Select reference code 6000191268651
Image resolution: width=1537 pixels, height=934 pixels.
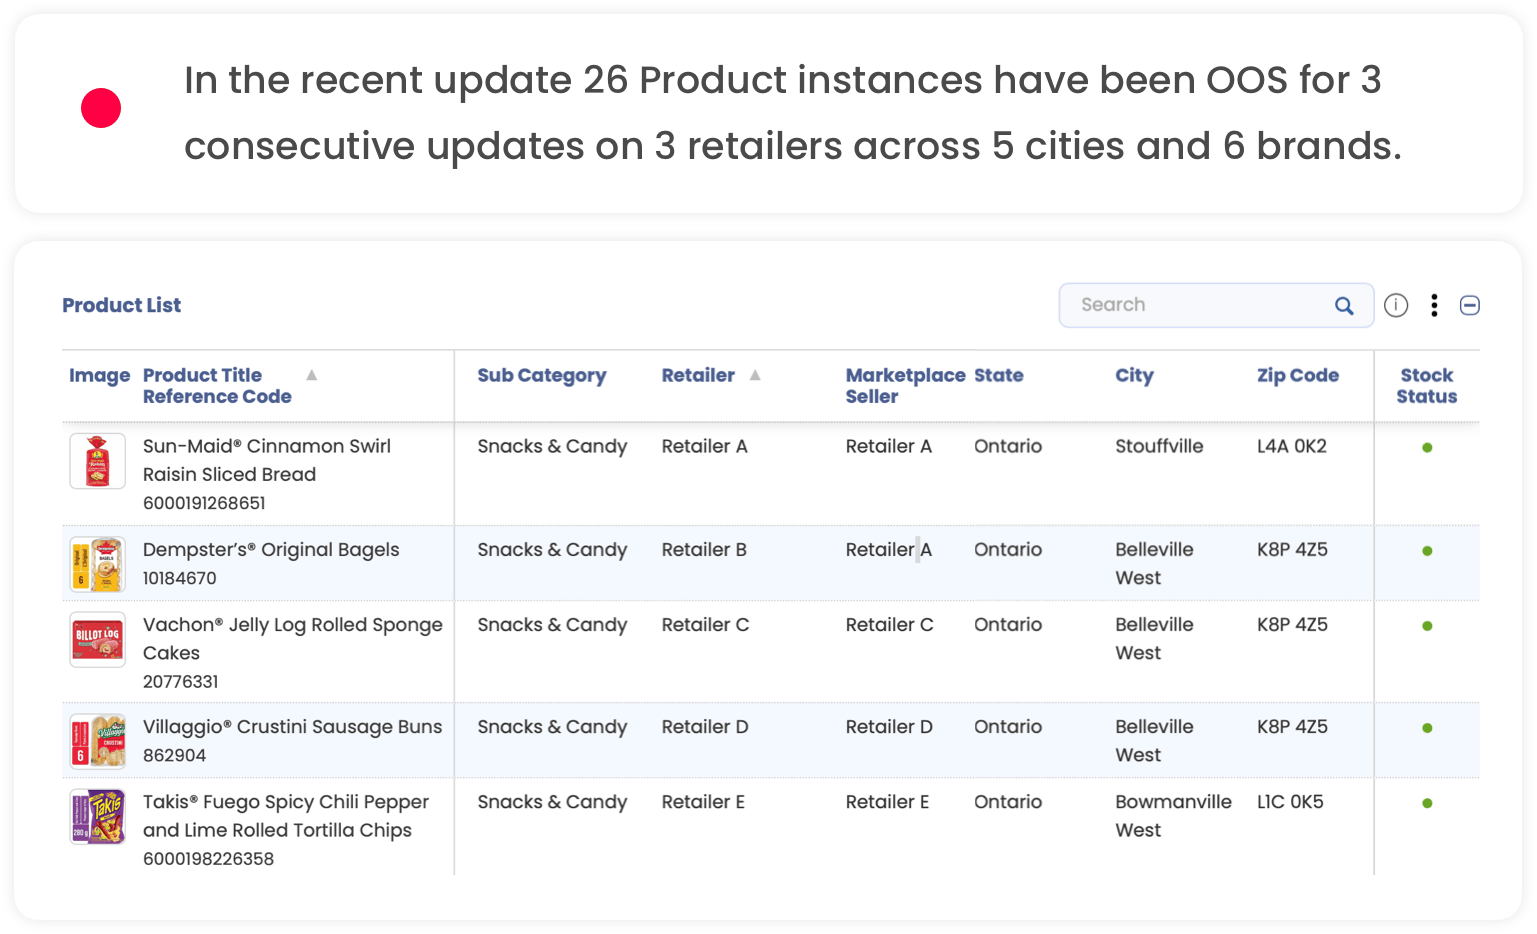coord(204,503)
